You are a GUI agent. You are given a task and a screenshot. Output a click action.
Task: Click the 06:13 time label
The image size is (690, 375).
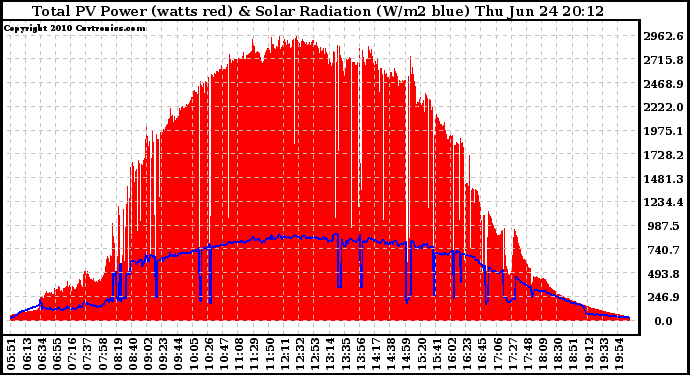tap(27, 354)
